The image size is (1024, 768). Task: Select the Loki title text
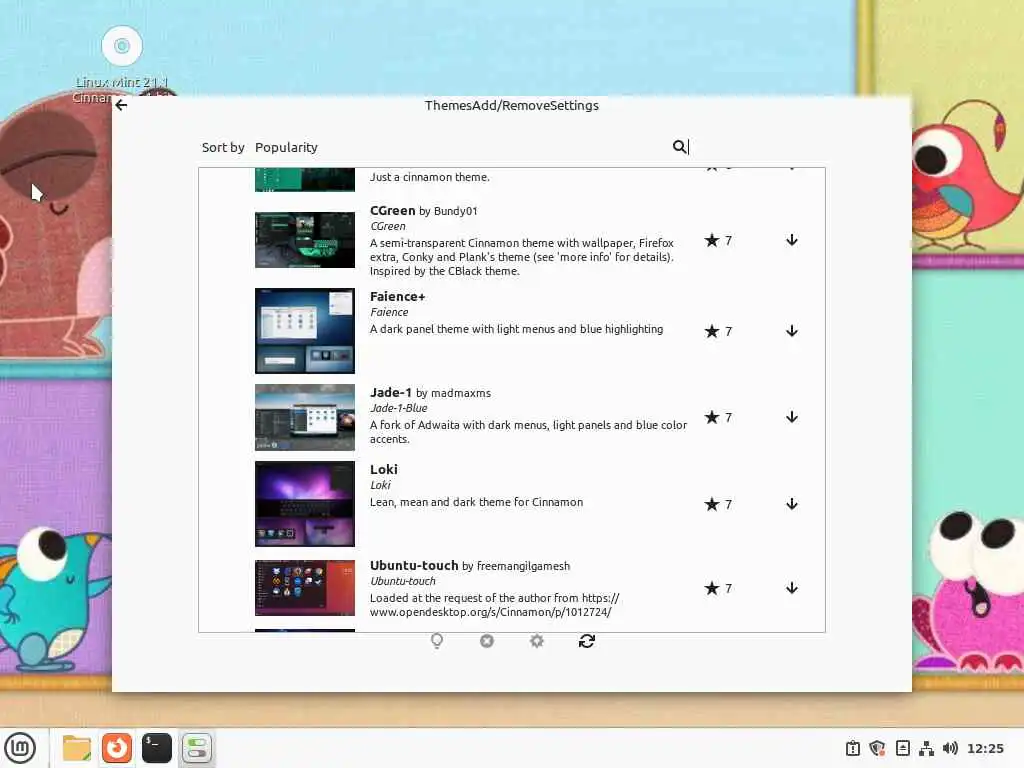tap(384, 470)
